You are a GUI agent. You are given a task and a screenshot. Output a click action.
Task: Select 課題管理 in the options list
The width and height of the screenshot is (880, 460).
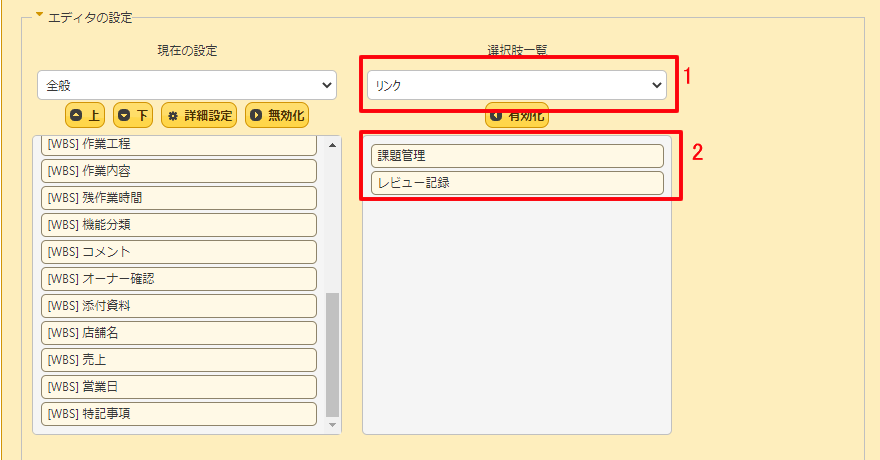pos(517,156)
